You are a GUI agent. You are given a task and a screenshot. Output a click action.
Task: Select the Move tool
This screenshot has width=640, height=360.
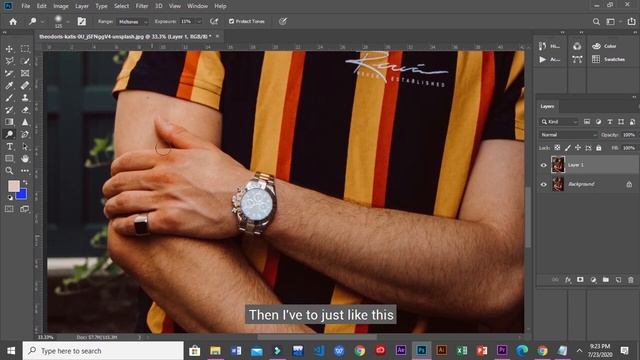[x=9, y=49]
